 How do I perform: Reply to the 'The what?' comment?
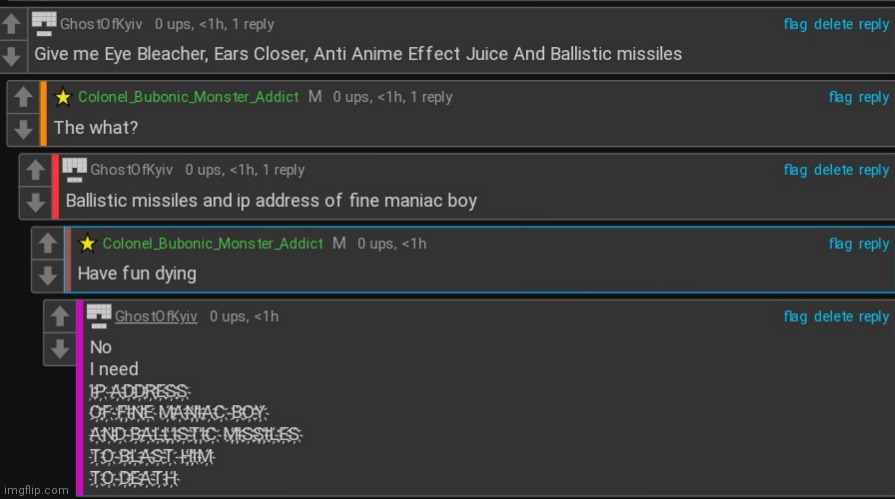[874, 97]
